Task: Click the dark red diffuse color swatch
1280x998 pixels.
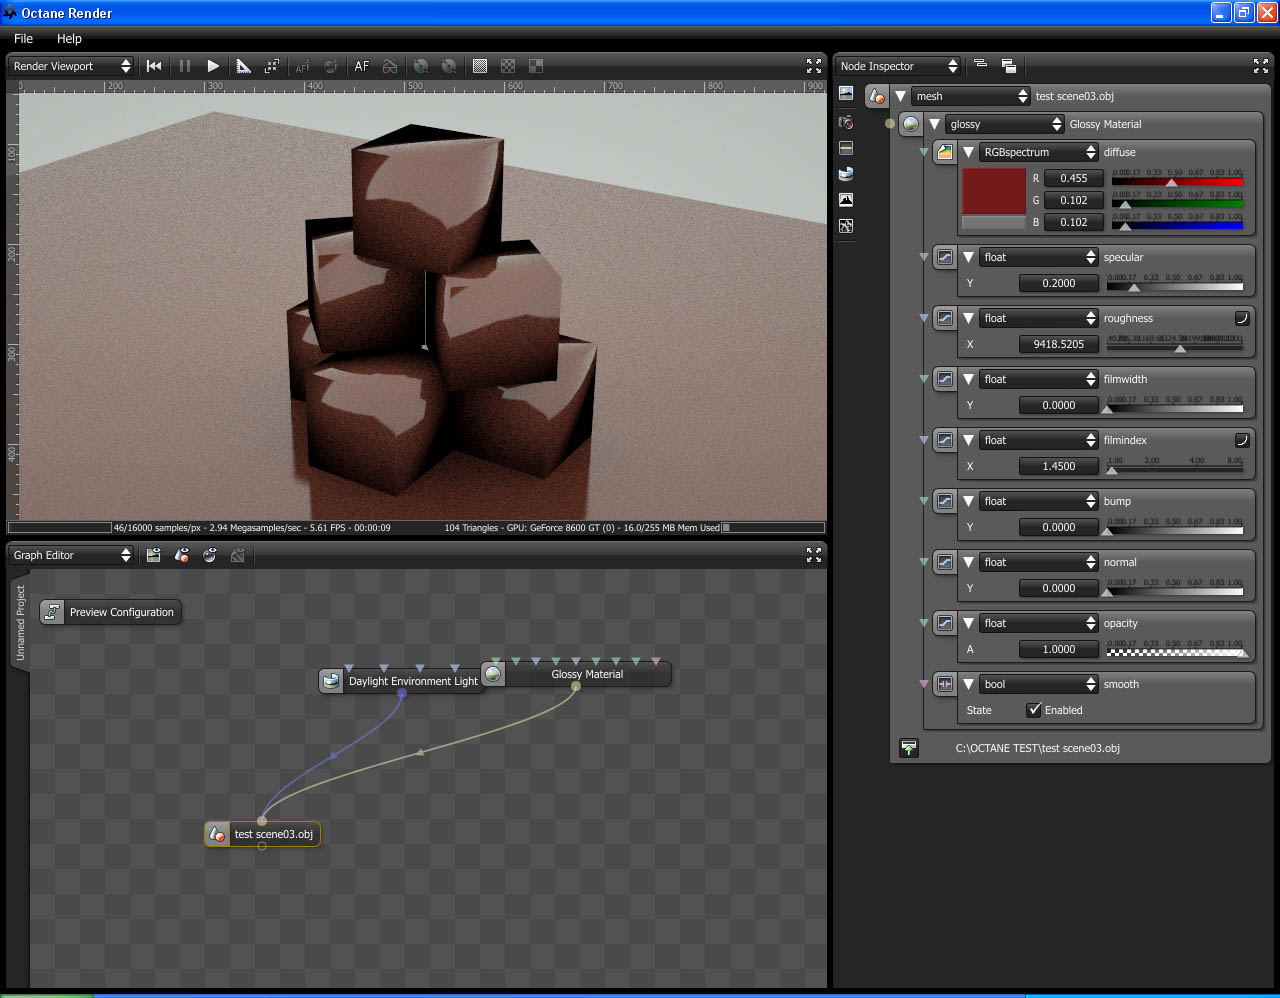Action: pyautogui.click(x=993, y=191)
